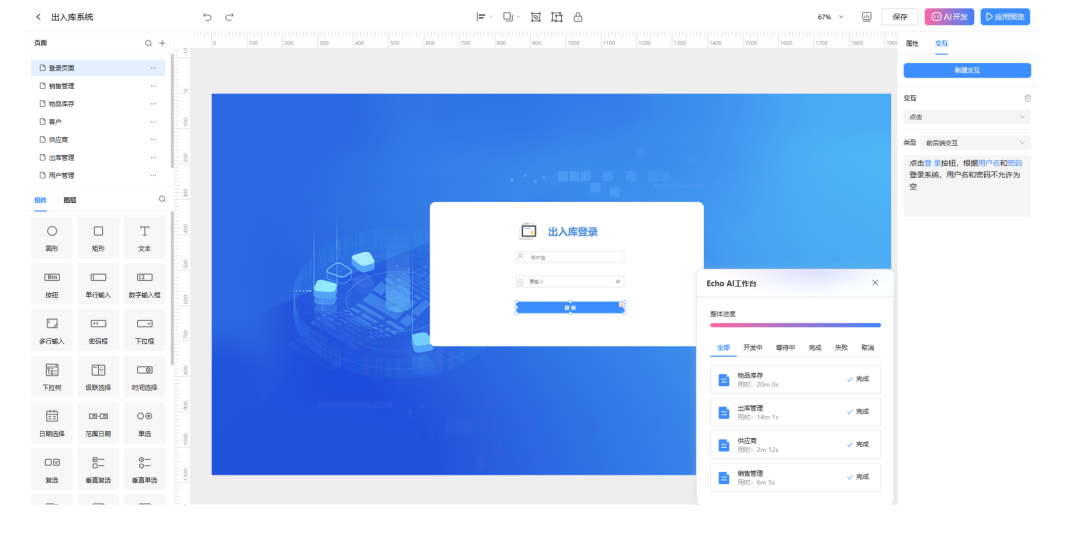The width and height of the screenshot is (1080, 541).
Task: Pick the 文本 component
Action: (x=145, y=237)
